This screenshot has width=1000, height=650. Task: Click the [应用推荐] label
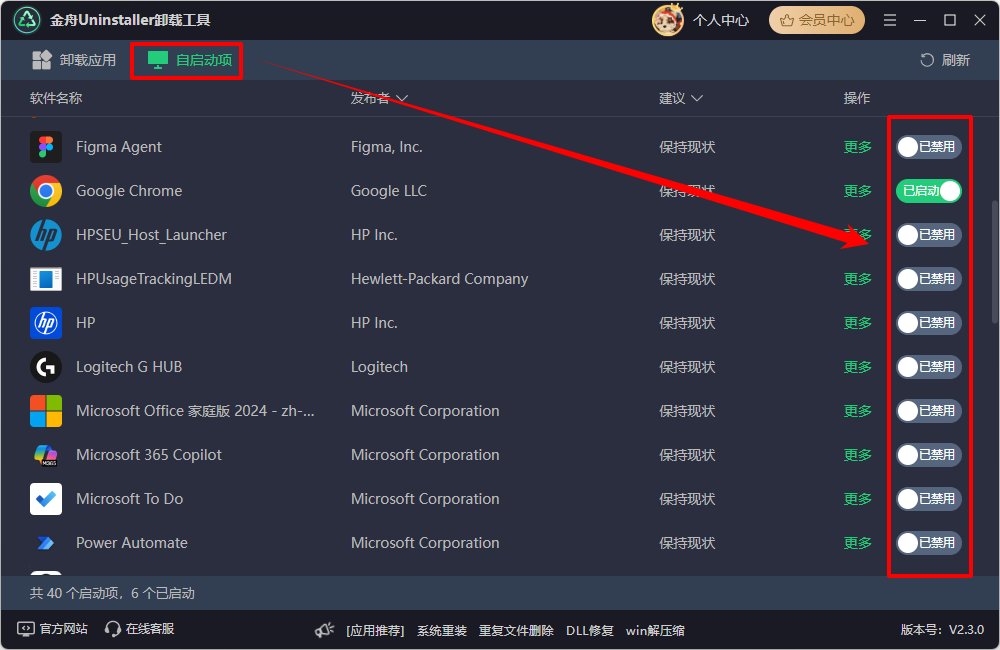(x=375, y=631)
